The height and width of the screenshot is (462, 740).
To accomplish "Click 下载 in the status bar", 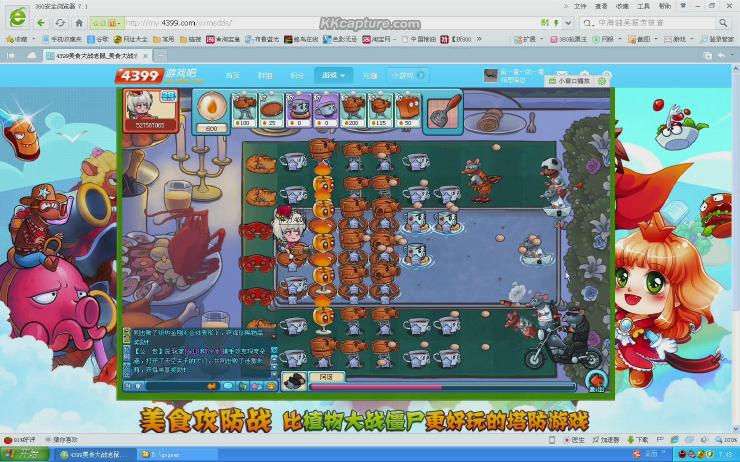I will pyautogui.click(x=638, y=440).
